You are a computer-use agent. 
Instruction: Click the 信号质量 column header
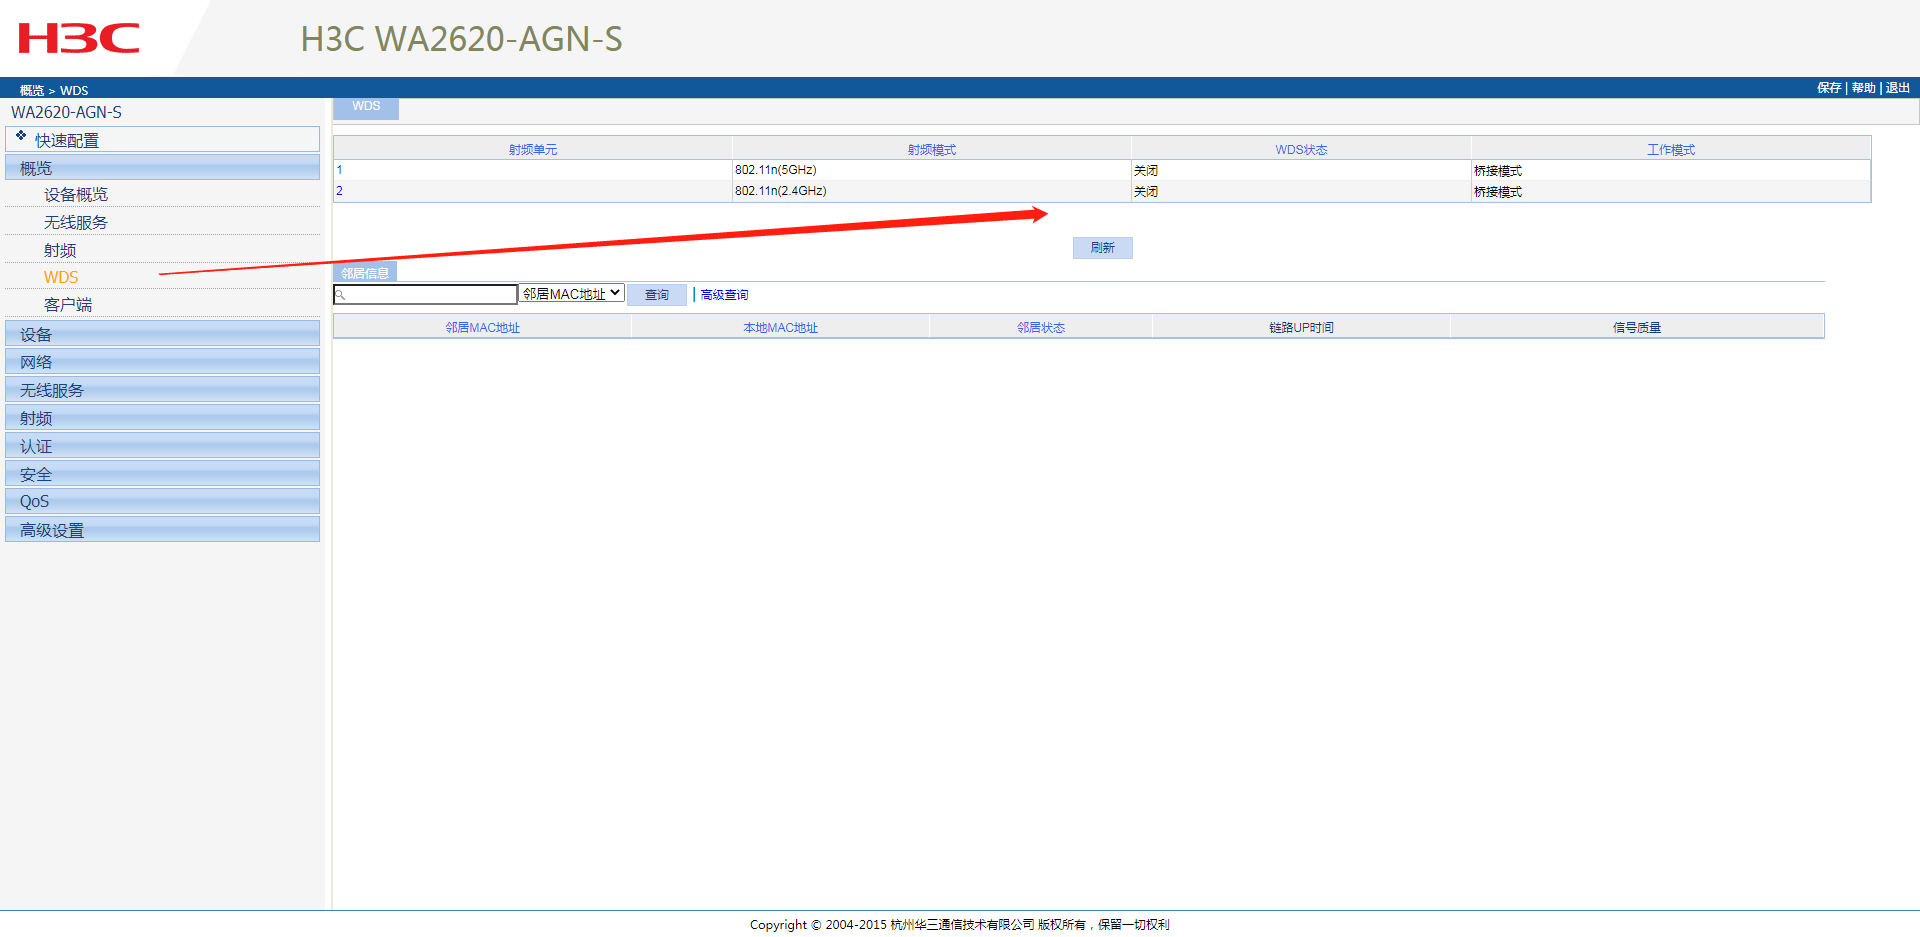(1637, 328)
